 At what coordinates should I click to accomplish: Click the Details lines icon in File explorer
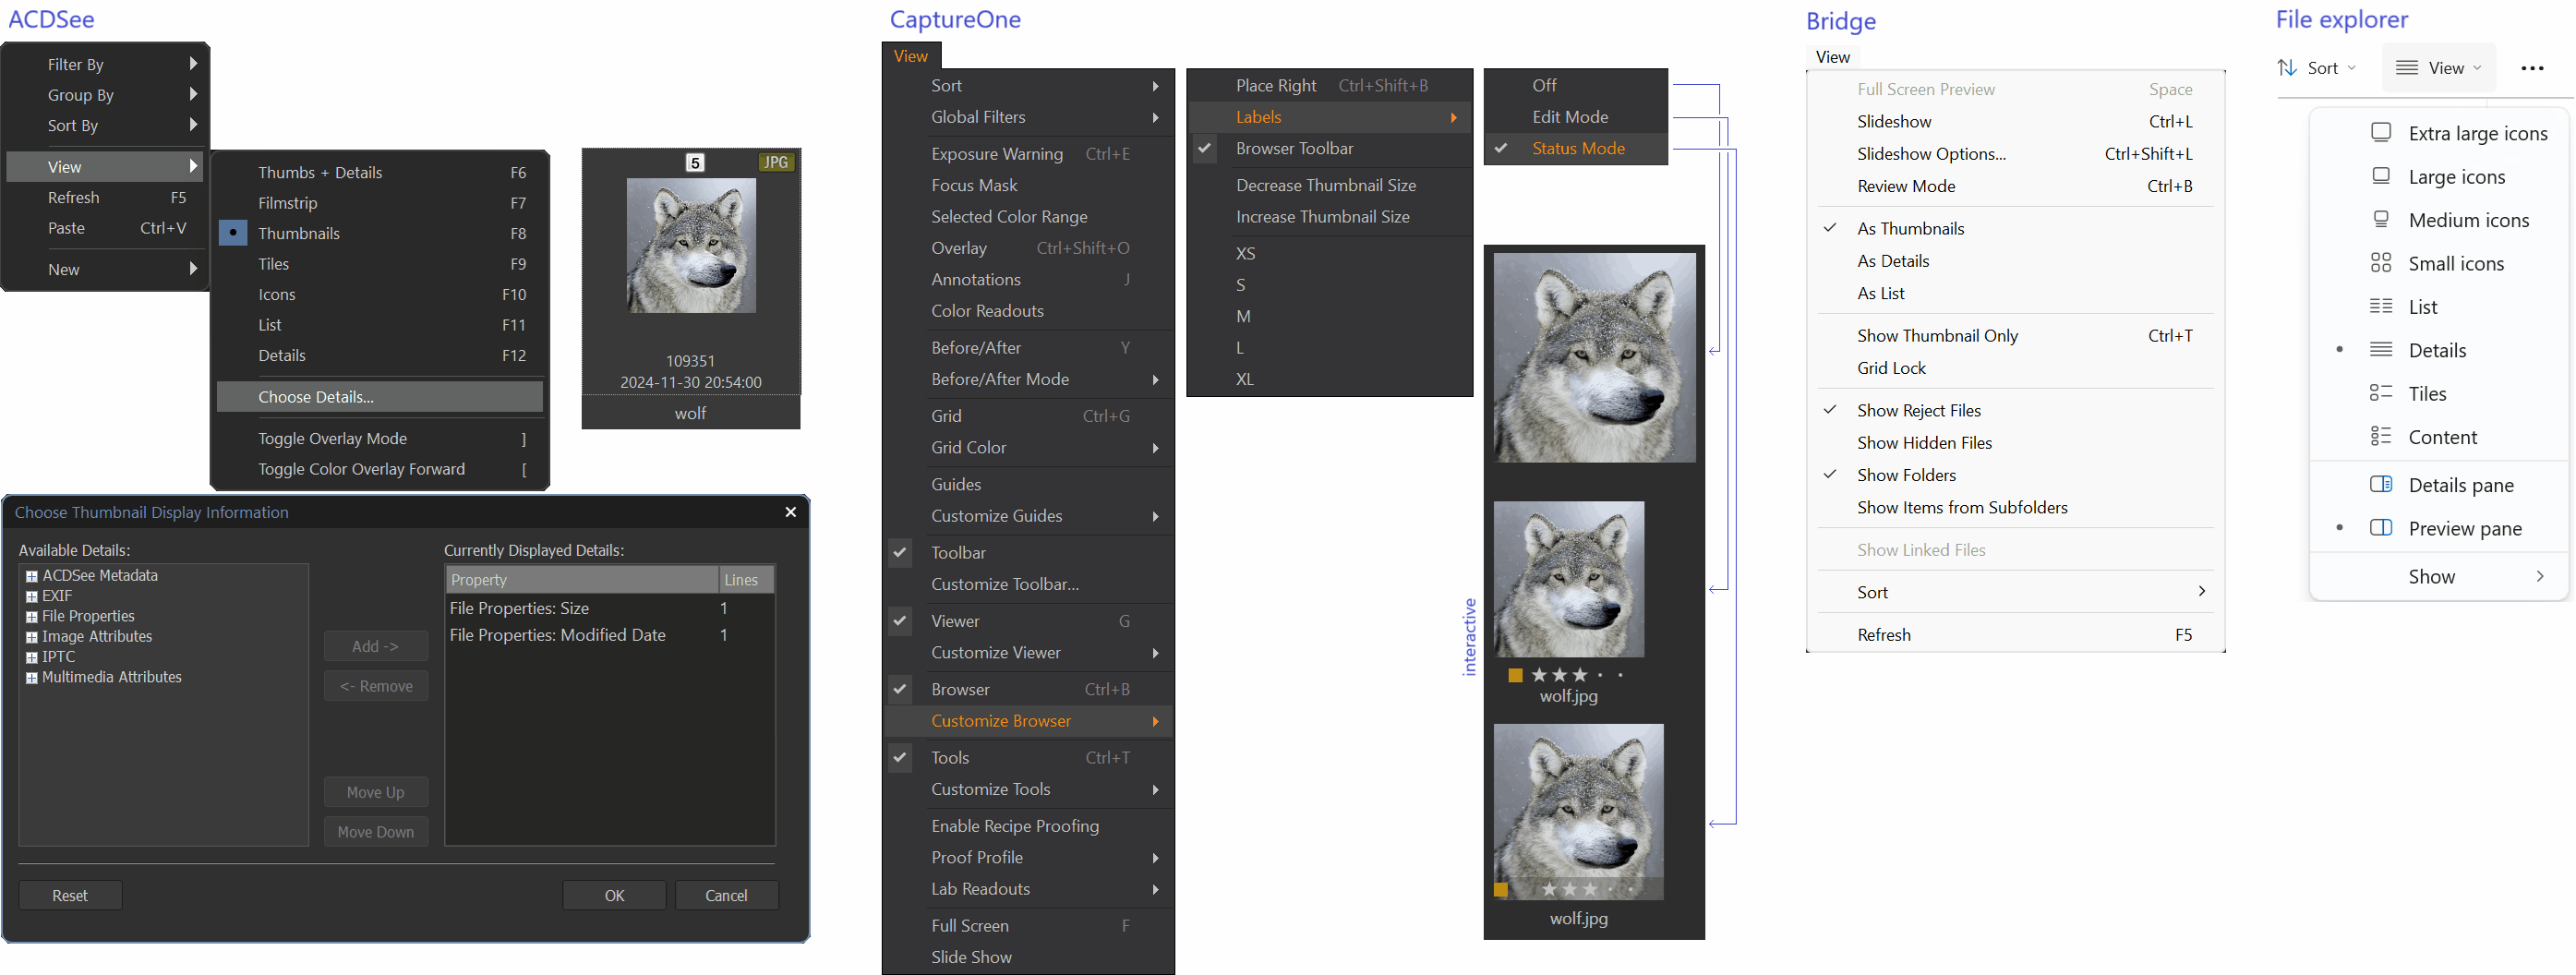(2381, 350)
